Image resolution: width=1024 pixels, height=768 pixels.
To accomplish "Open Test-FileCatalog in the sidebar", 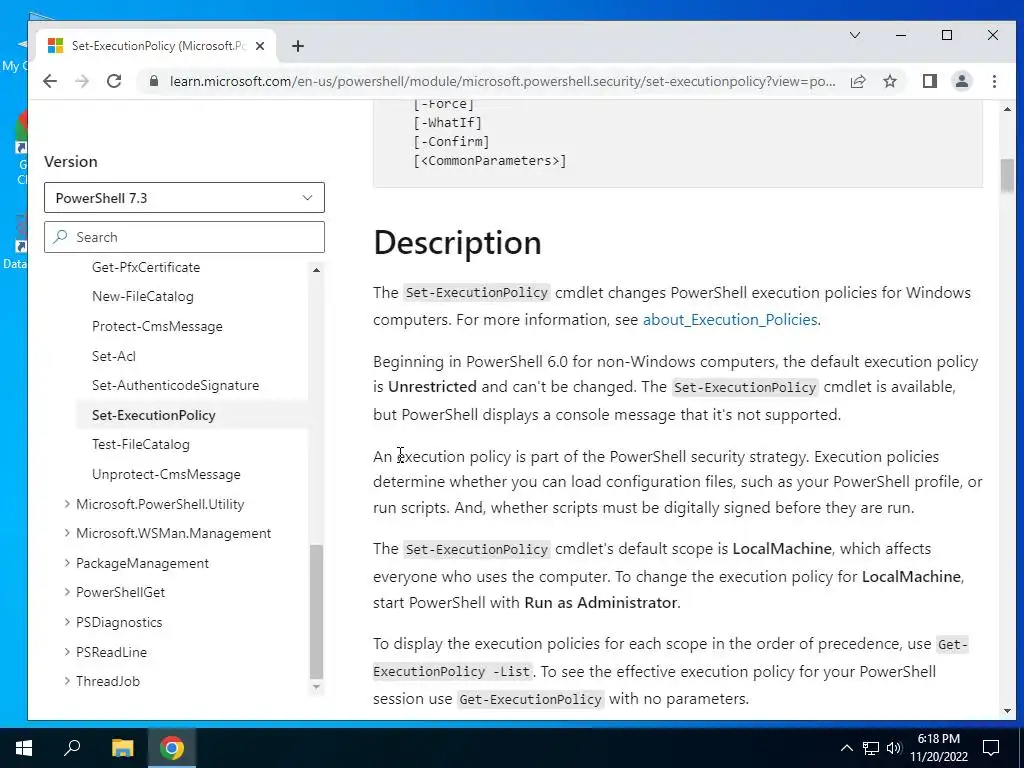I will point(141,445).
